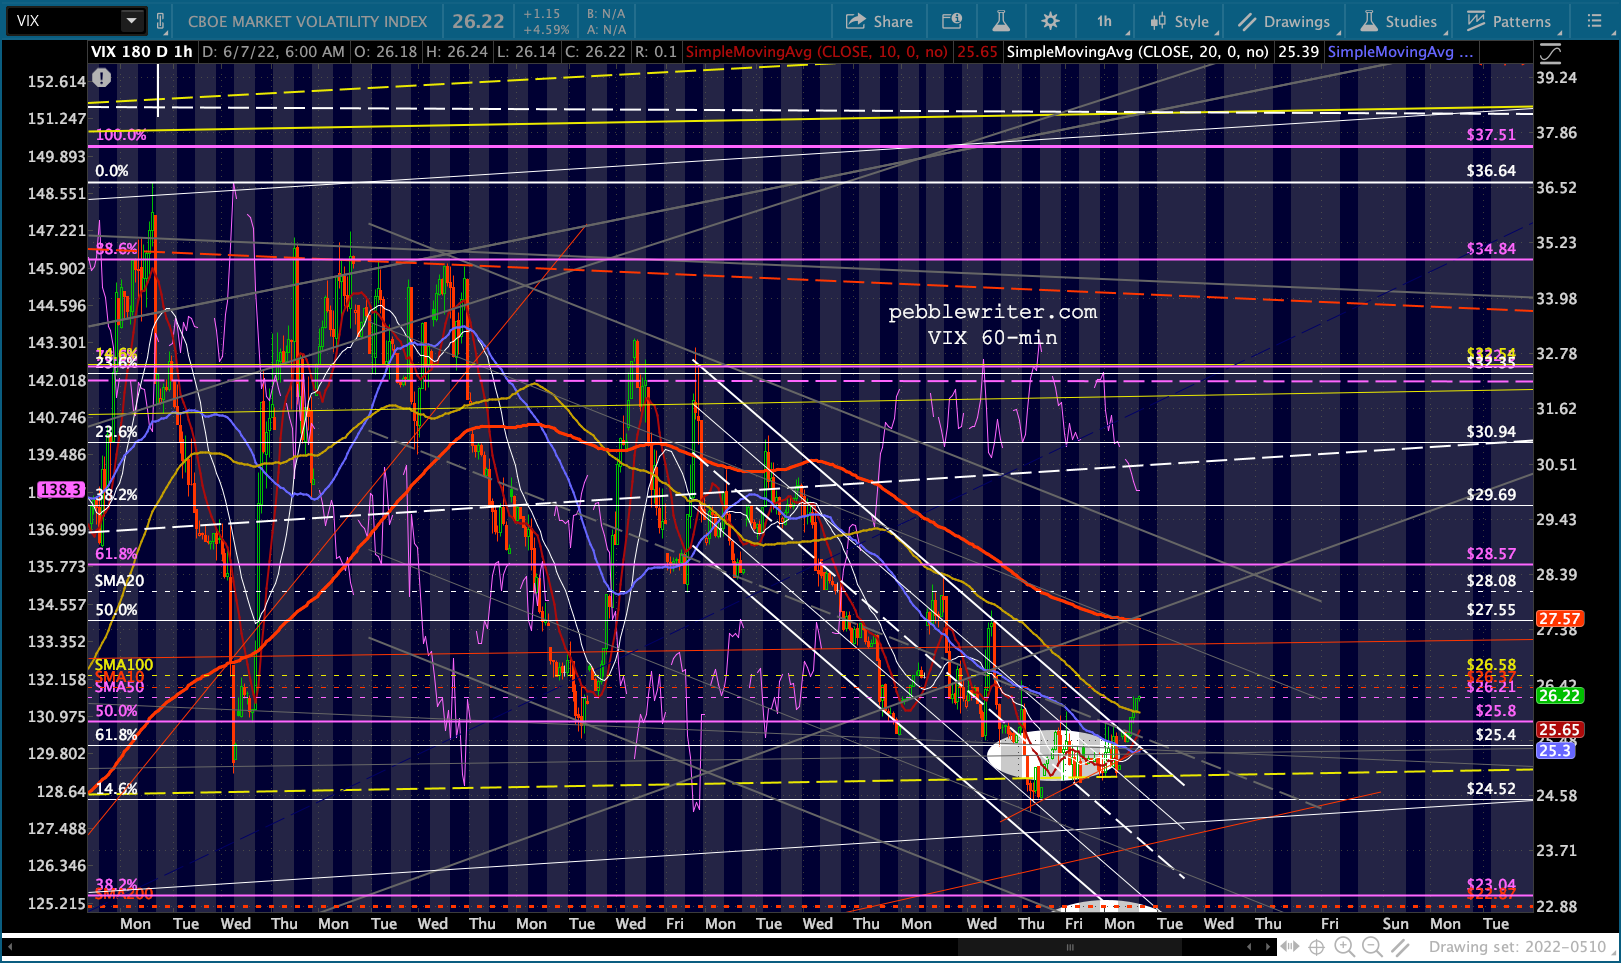Open the Drawings menu
Screen dimensions: 1621x963
click(x=1284, y=21)
